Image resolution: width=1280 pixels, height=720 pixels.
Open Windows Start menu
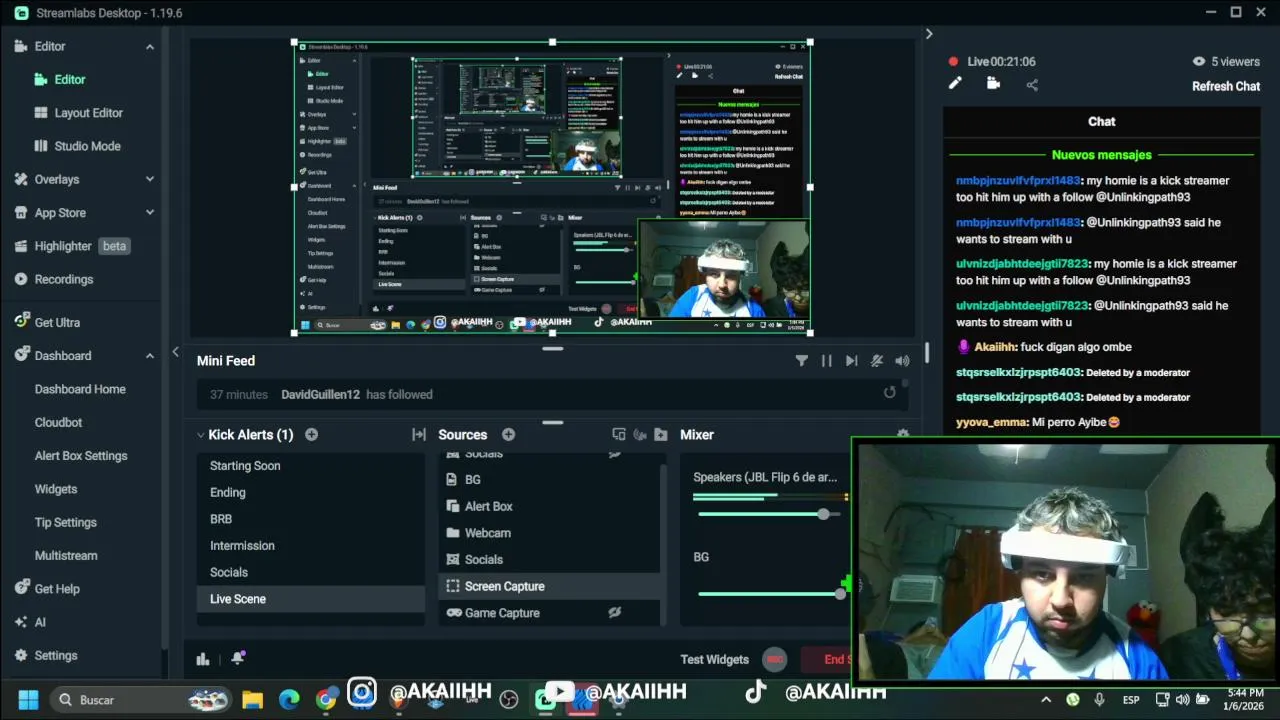click(28, 700)
